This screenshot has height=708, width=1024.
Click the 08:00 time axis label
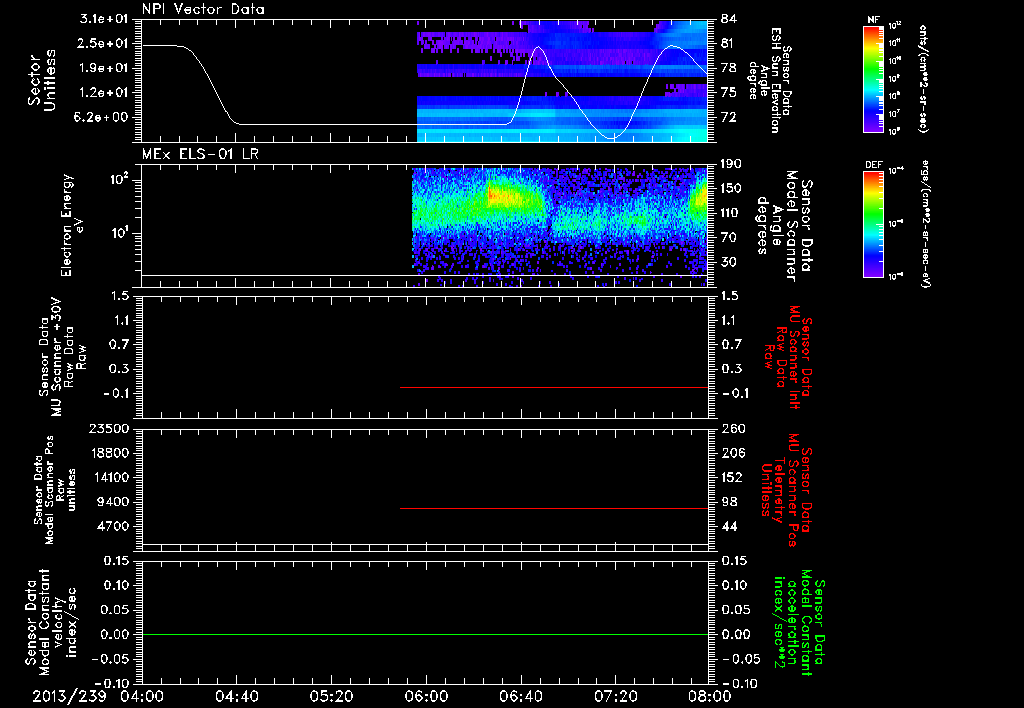click(710, 697)
